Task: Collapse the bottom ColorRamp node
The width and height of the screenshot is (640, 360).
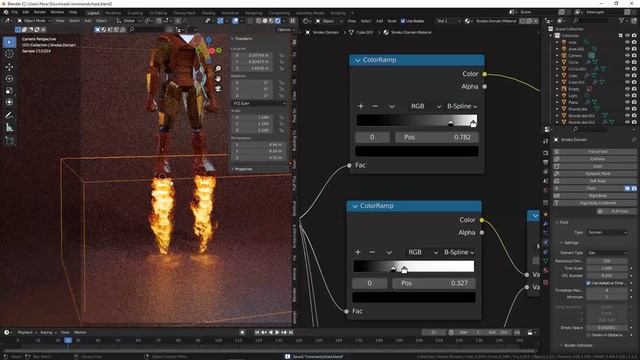Action: pos(355,206)
